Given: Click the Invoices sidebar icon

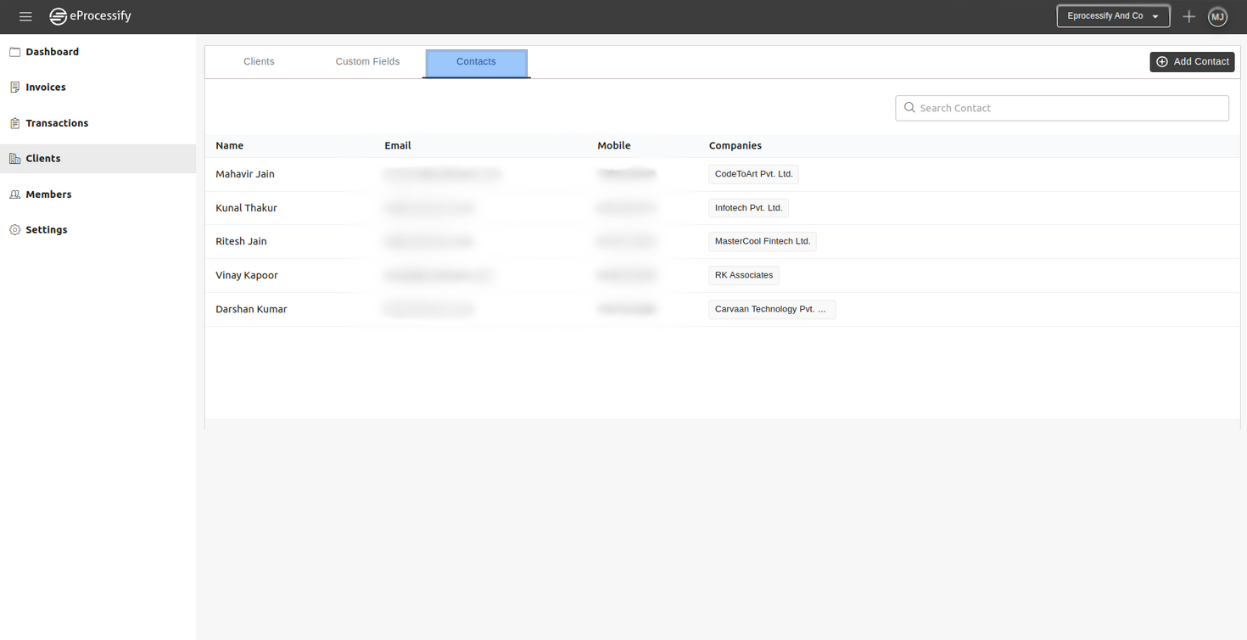Looking at the screenshot, I should pos(14,88).
